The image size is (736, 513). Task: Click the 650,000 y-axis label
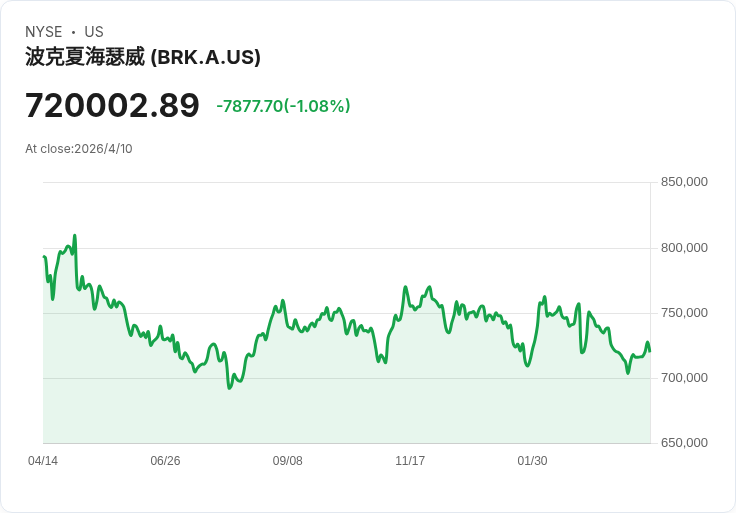[684, 443]
